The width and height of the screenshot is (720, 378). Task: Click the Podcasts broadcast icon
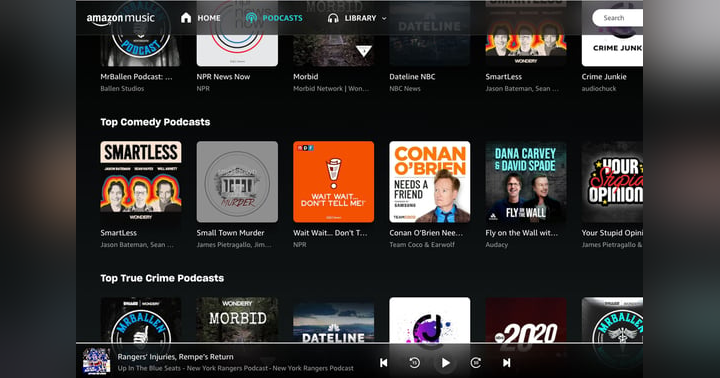[x=251, y=18]
